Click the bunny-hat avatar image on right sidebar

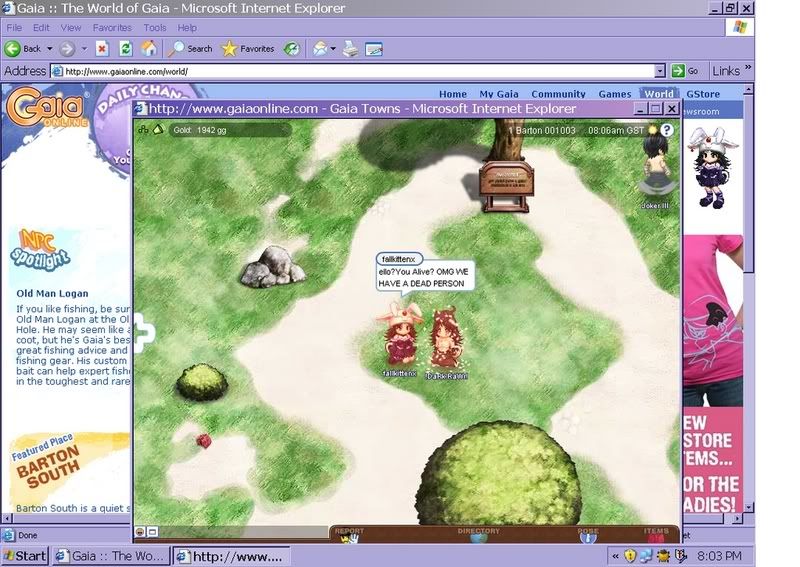(713, 168)
